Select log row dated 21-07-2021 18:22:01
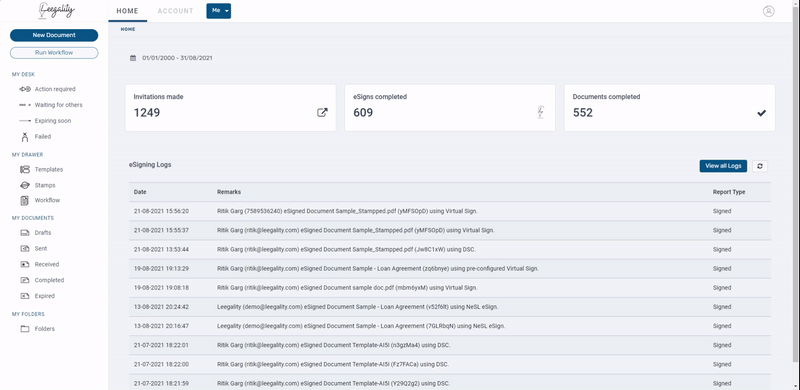The height and width of the screenshot is (390, 800). tap(450, 345)
